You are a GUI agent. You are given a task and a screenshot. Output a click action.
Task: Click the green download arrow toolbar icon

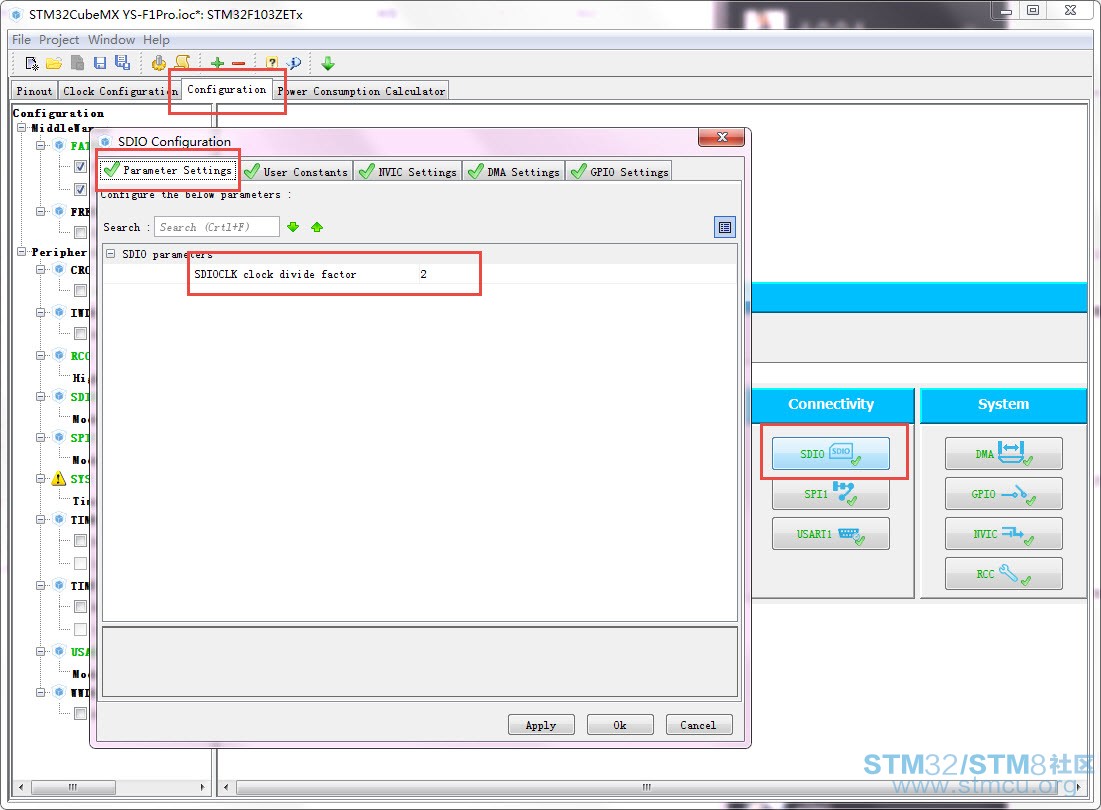pos(328,64)
